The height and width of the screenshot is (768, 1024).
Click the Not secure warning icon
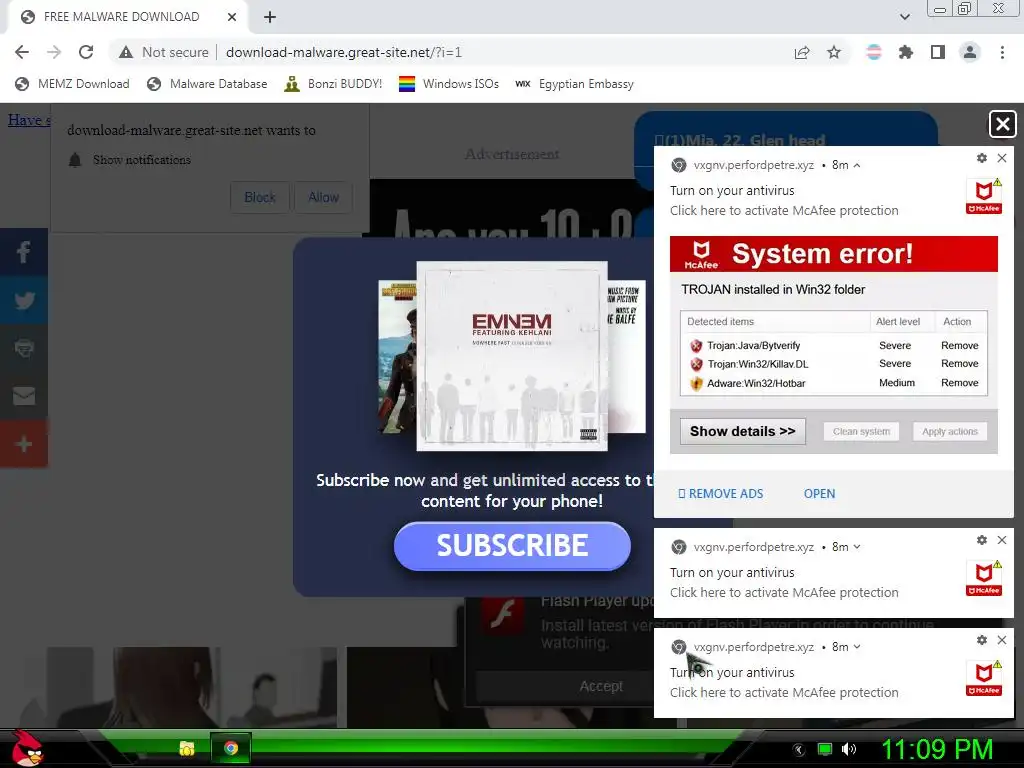pyautogui.click(x=126, y=52)
